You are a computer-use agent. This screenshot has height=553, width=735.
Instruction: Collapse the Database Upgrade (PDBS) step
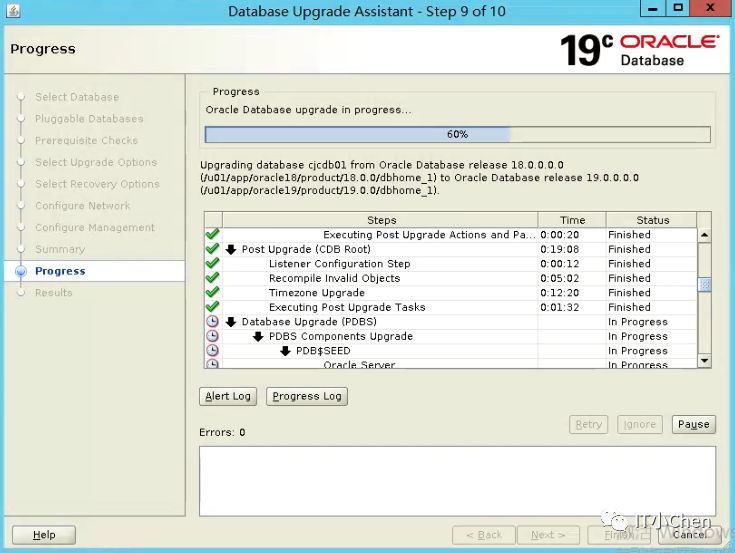[x=231, y=322]
